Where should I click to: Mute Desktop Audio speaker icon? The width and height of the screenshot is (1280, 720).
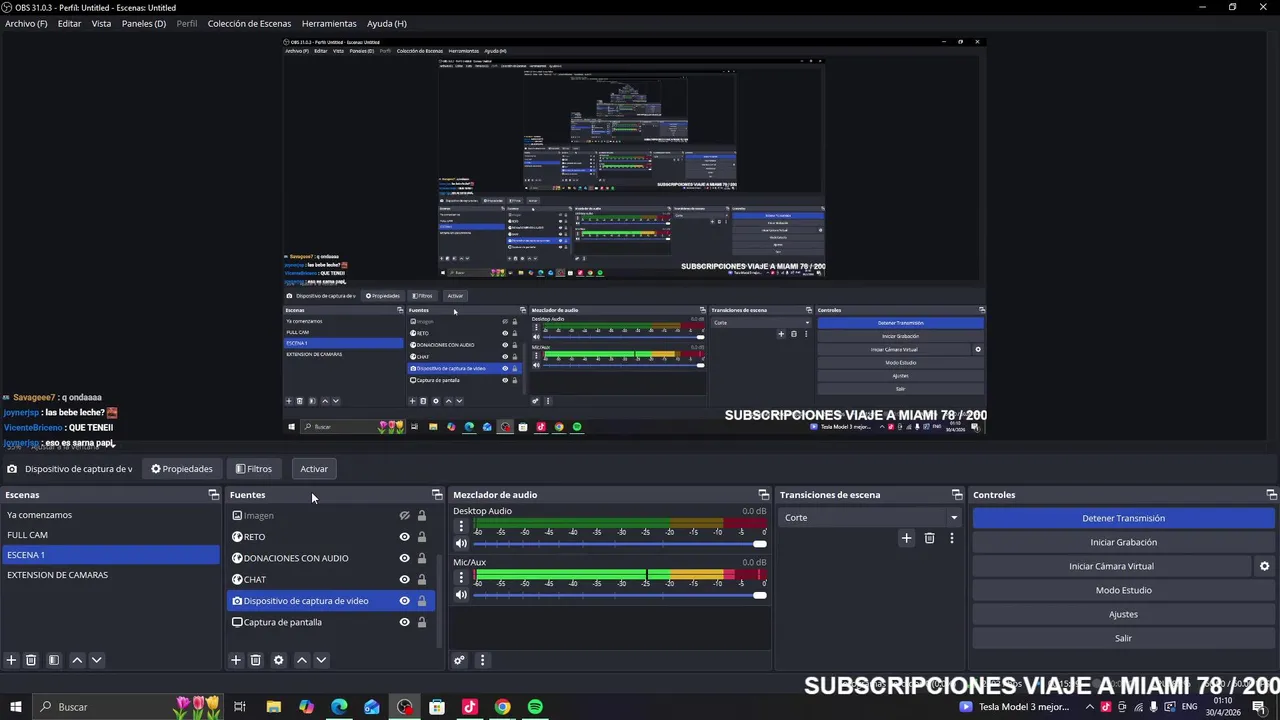pyautogui.click(x=461, y=544)
